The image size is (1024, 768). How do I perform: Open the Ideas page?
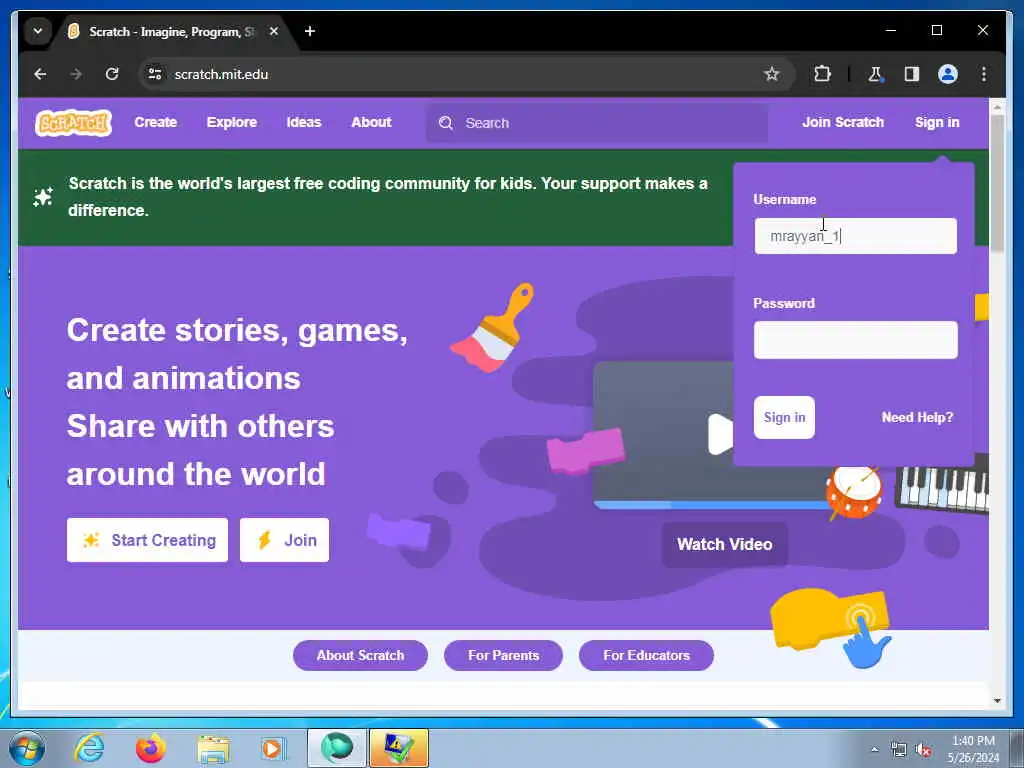point(304,122)
